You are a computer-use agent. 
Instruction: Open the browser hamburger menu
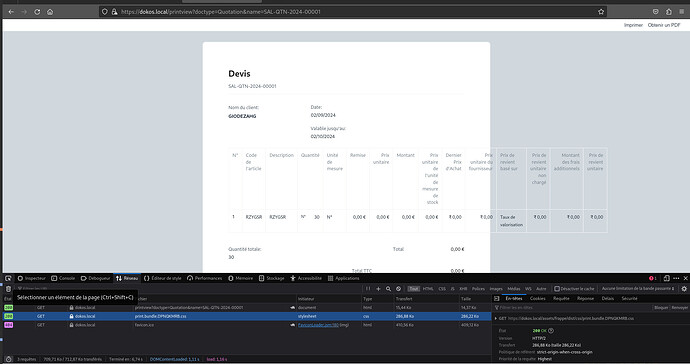click(x=682, y=12)
